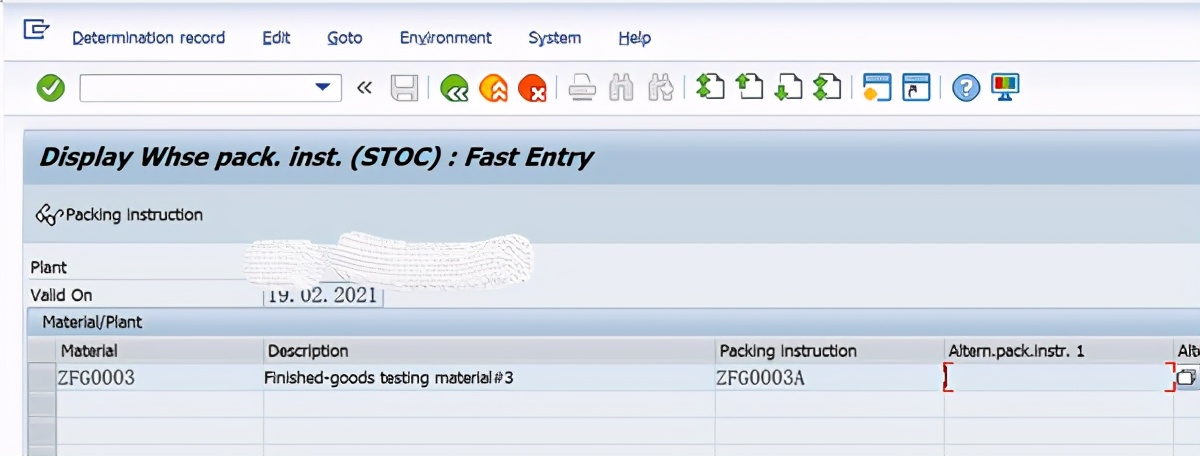Select the Altern.pack.instr. 1 column header
Viewport: 1200px width, 456px height.
pyautogui.click(x=1059, y=351)
